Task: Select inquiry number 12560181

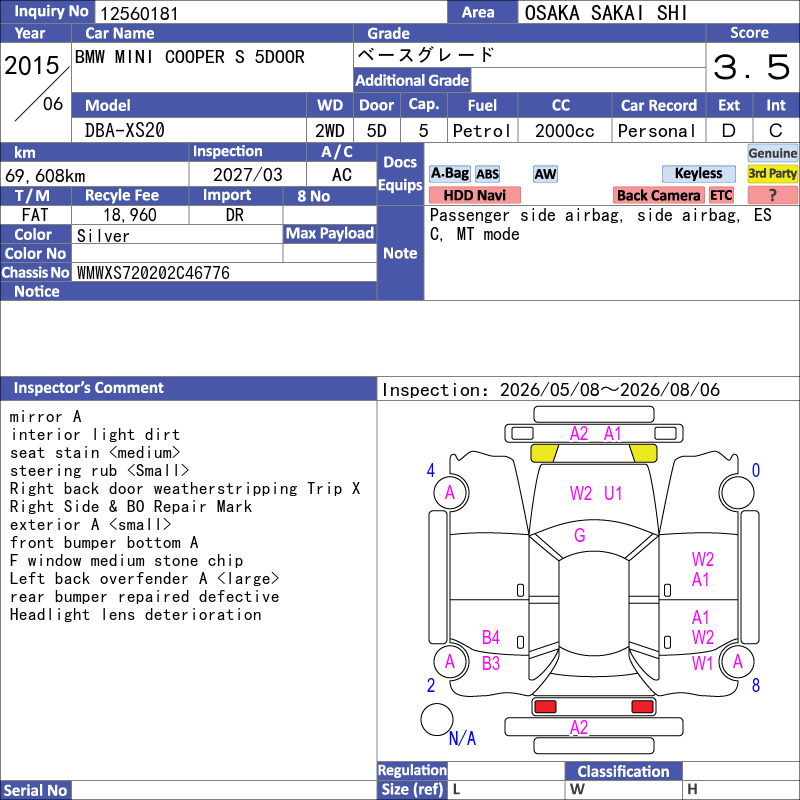Action: click(139, 13)
